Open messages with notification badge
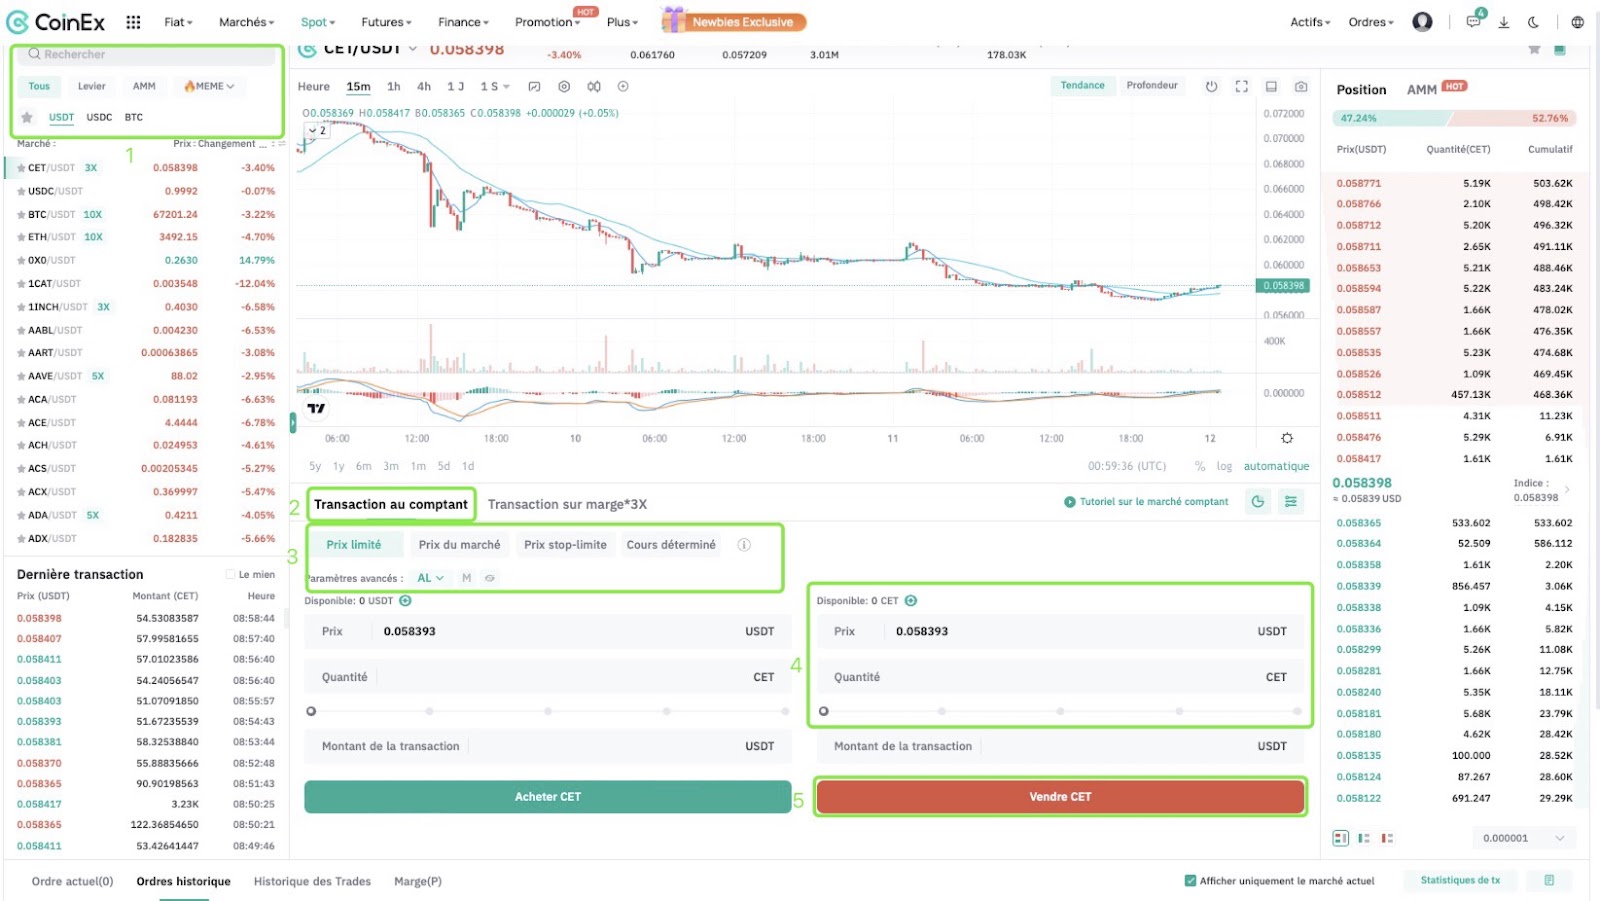This screenshot has width=1600, height=901. tap(1473, 22)
